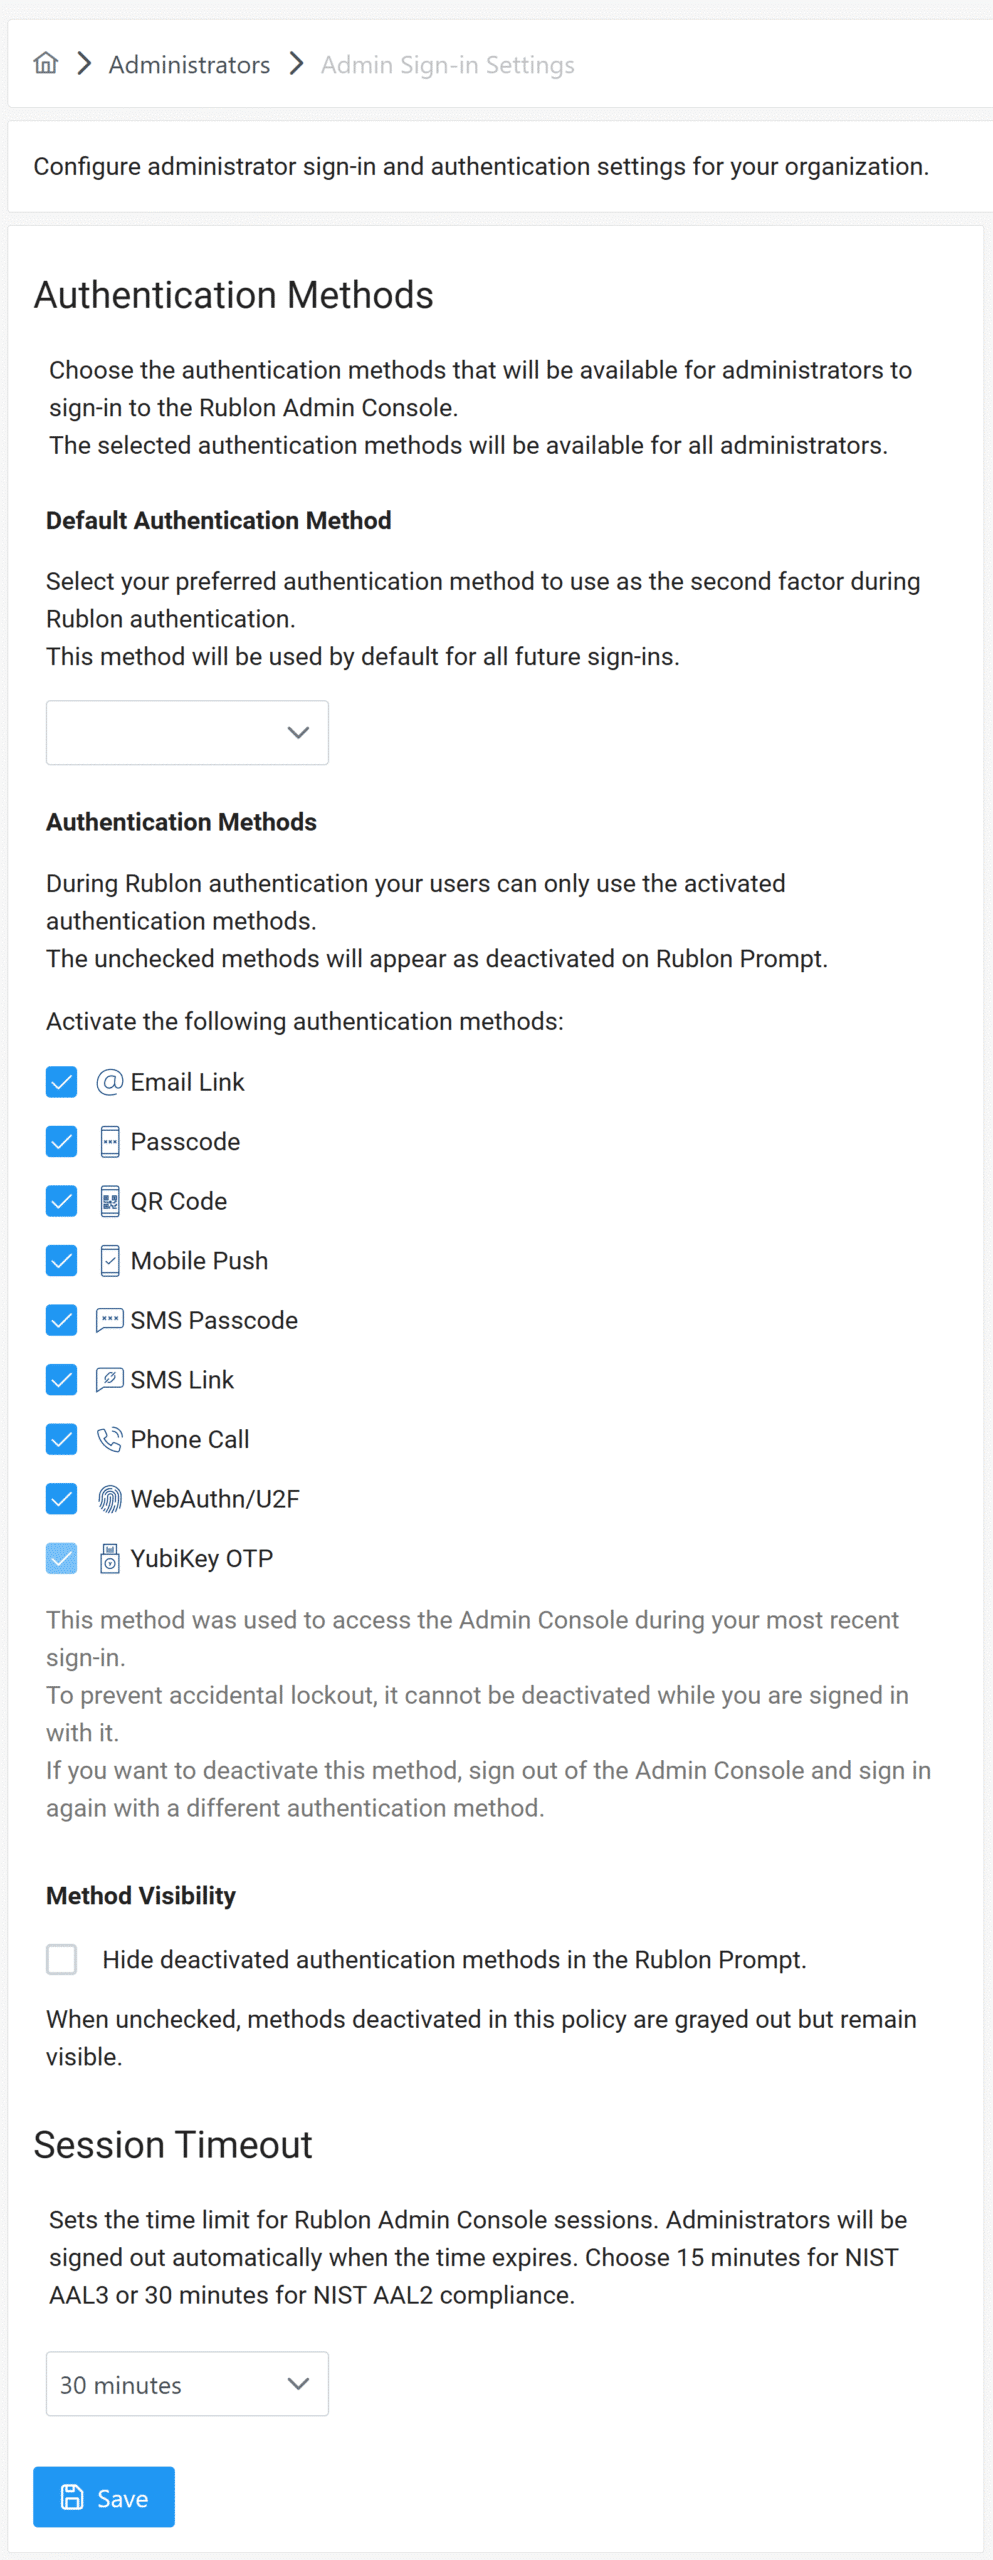Open the Default Authentication Method dropdown

click(187, 733)
